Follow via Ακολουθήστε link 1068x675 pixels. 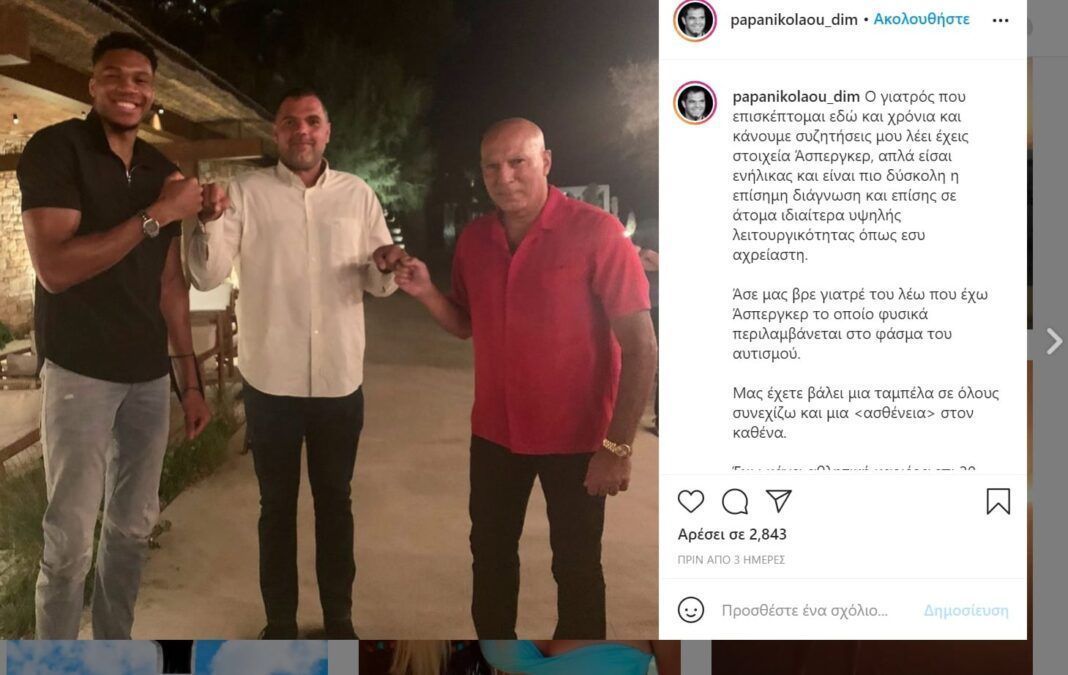point(922,19)
